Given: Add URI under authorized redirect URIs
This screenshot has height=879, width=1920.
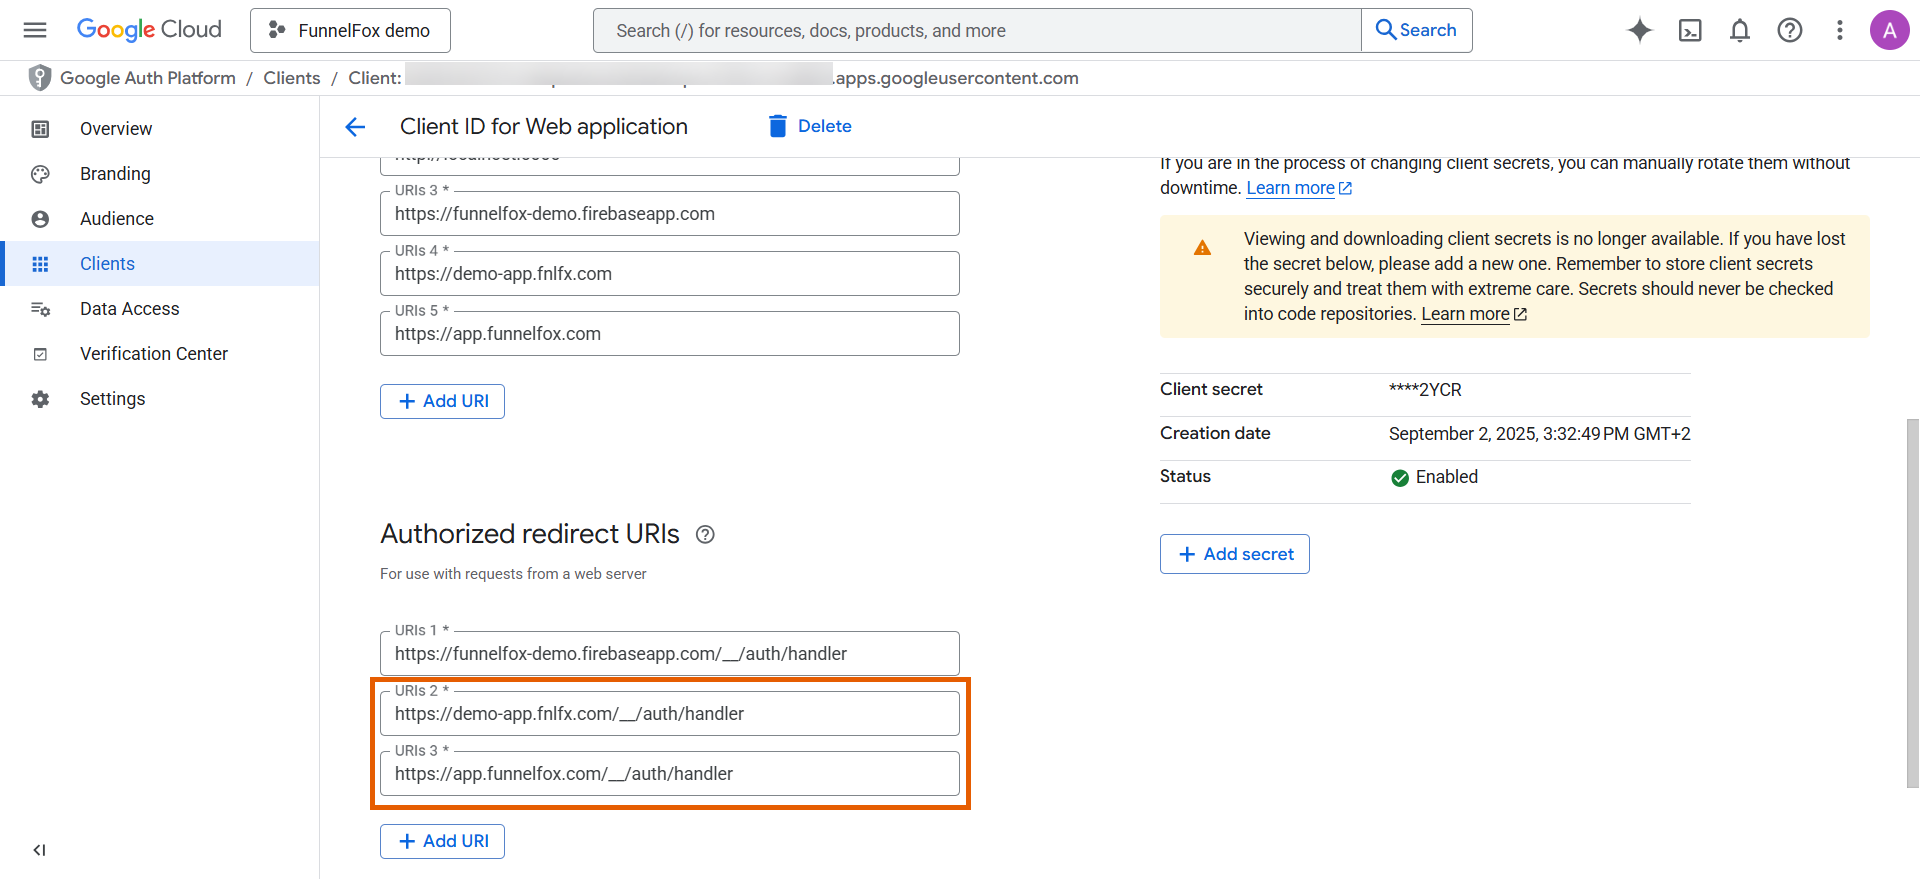Looking at the screenshot, I should [x=442, y=841].
